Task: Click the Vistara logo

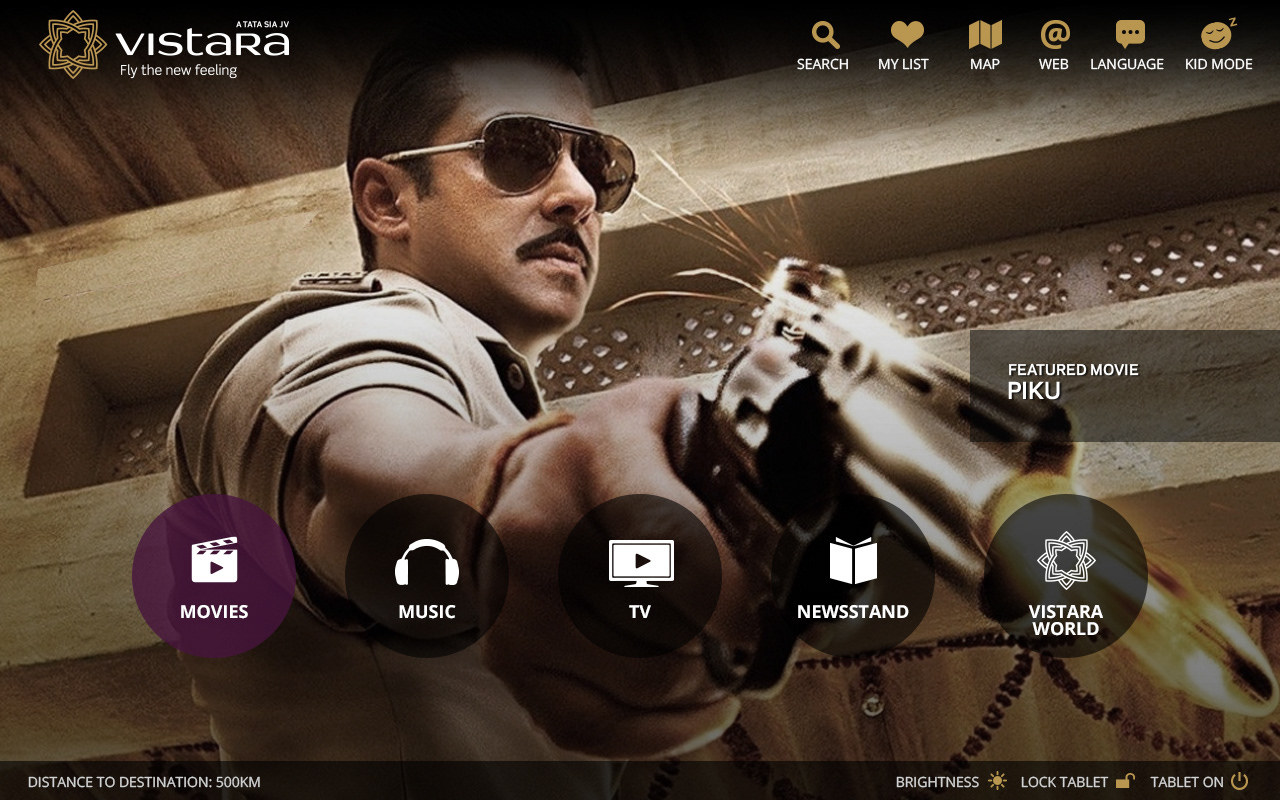Action: 165,45
